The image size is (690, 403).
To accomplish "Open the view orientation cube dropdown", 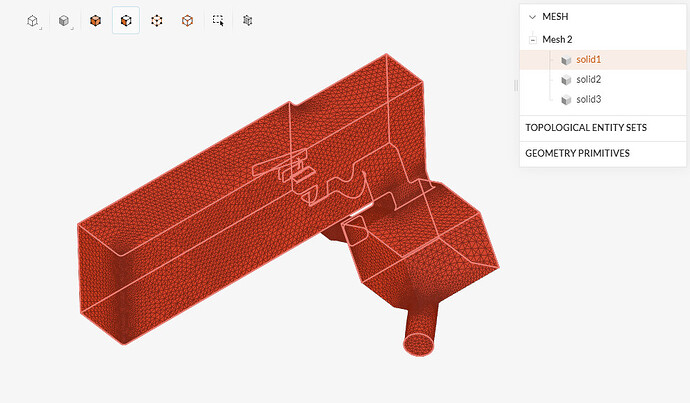I will tap(33, 21).
